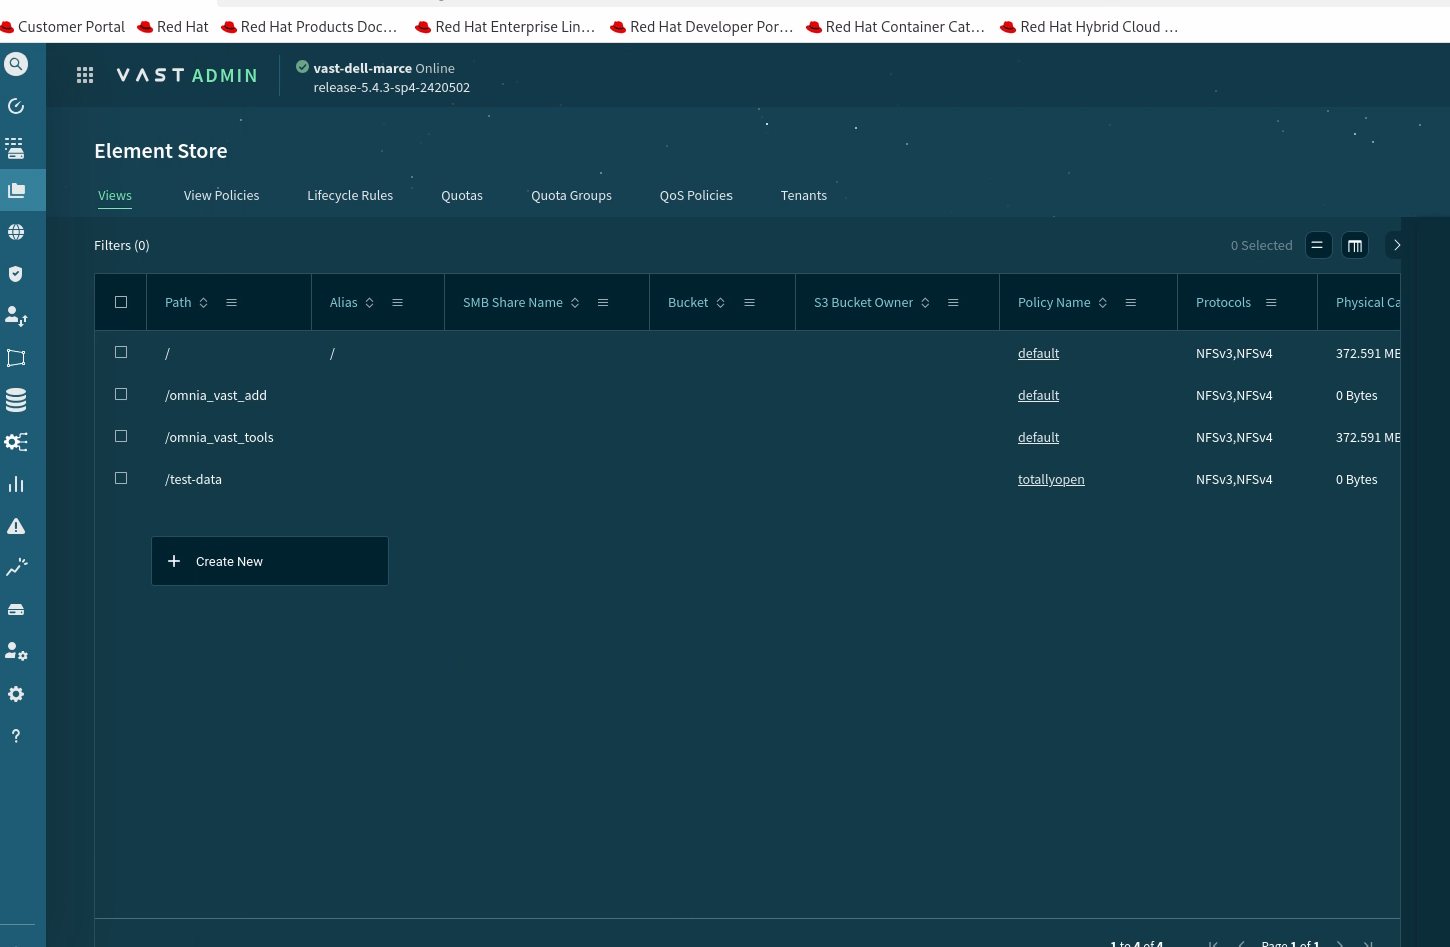Switch to QoS Policies tab
This screenshot has width=1450, height=947.
696,196
